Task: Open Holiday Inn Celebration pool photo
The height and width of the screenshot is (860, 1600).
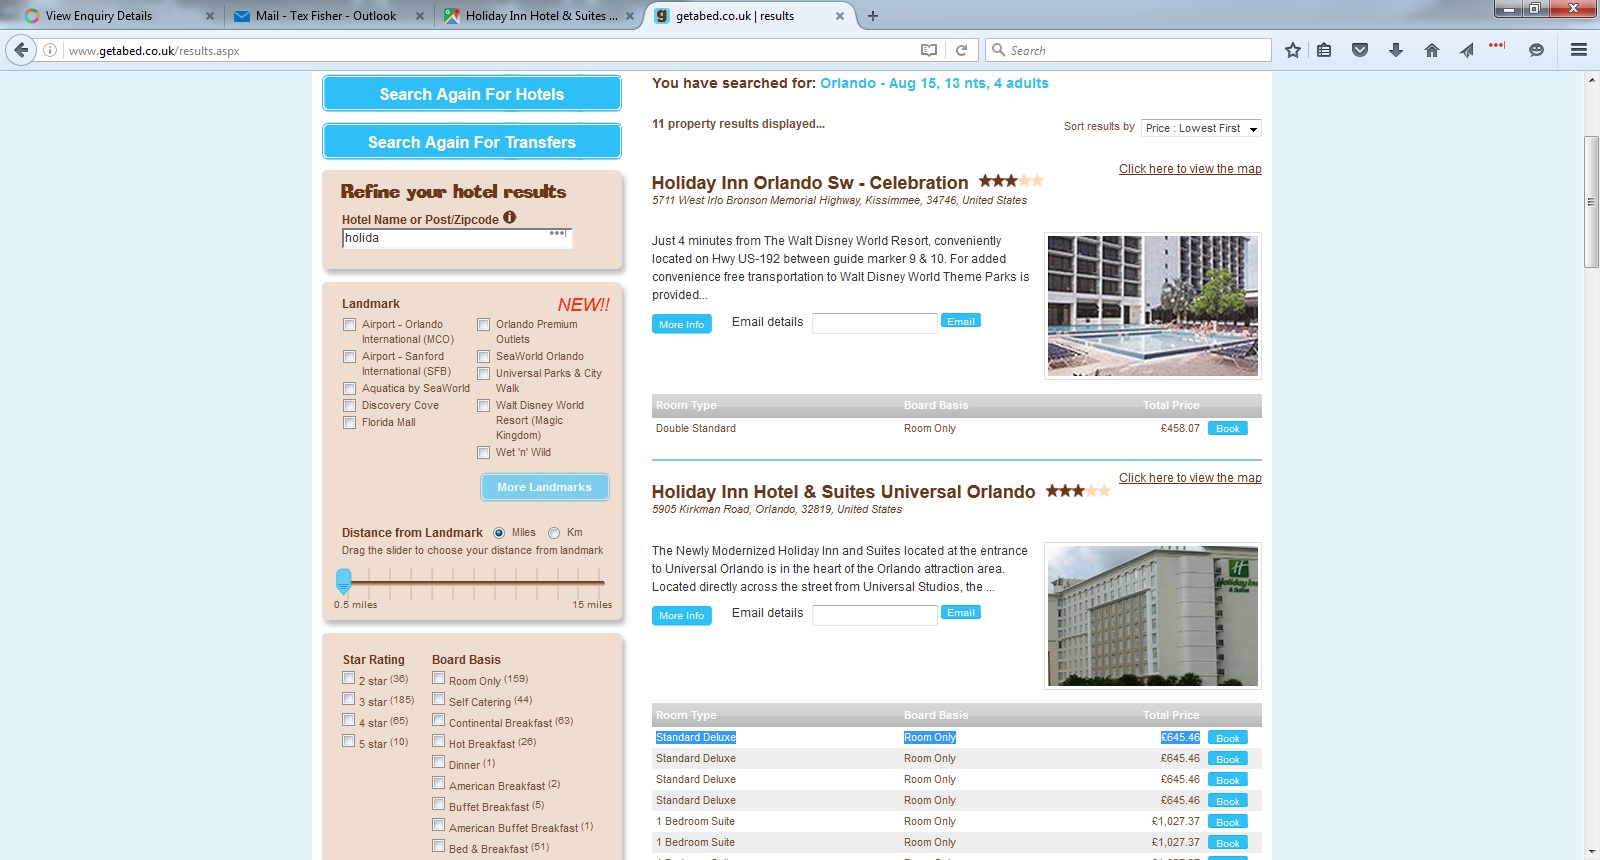Action: pos(1152,306)
